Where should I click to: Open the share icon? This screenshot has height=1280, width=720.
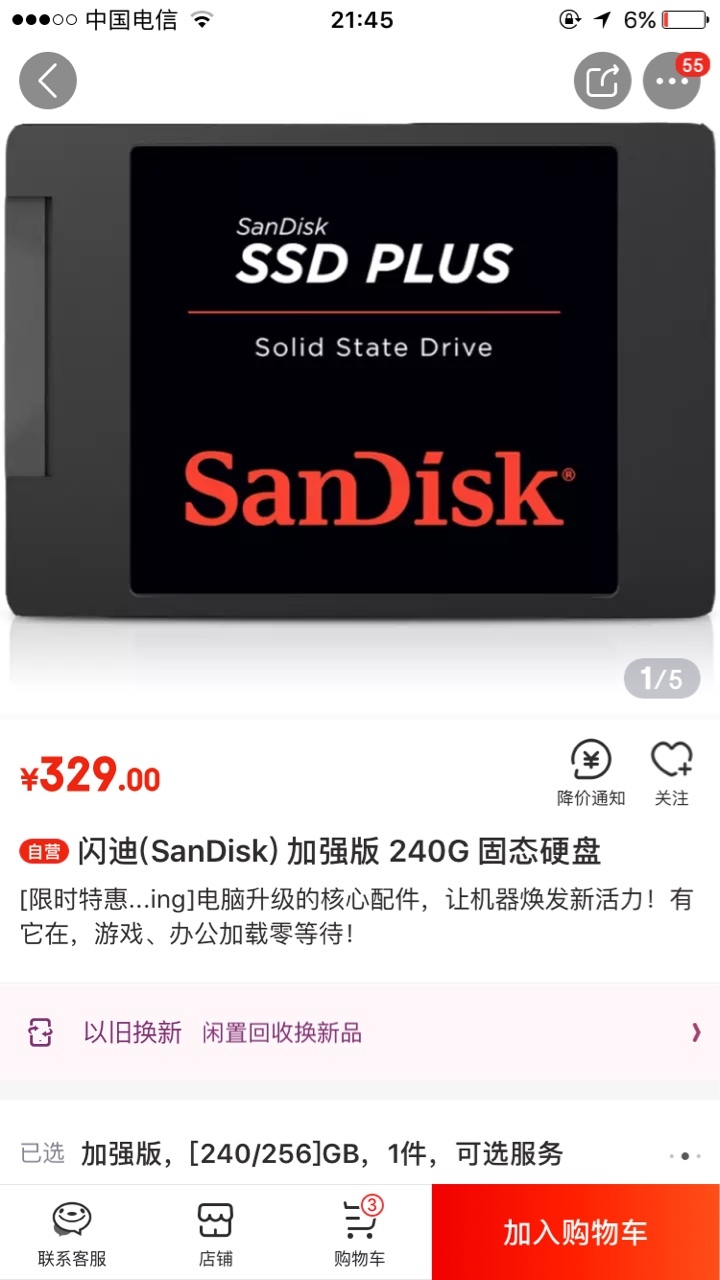click(602, 81)
